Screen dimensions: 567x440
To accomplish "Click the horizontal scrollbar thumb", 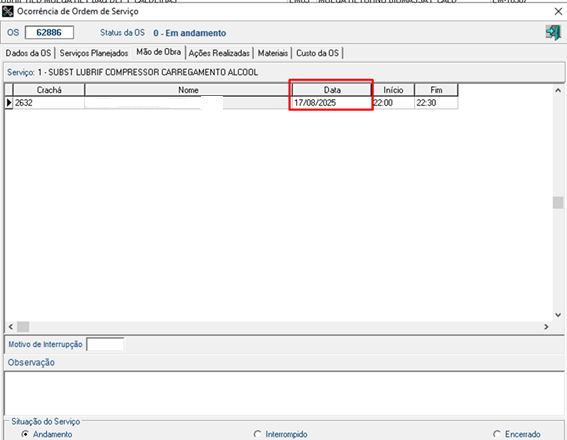I will tap(23, 327).
